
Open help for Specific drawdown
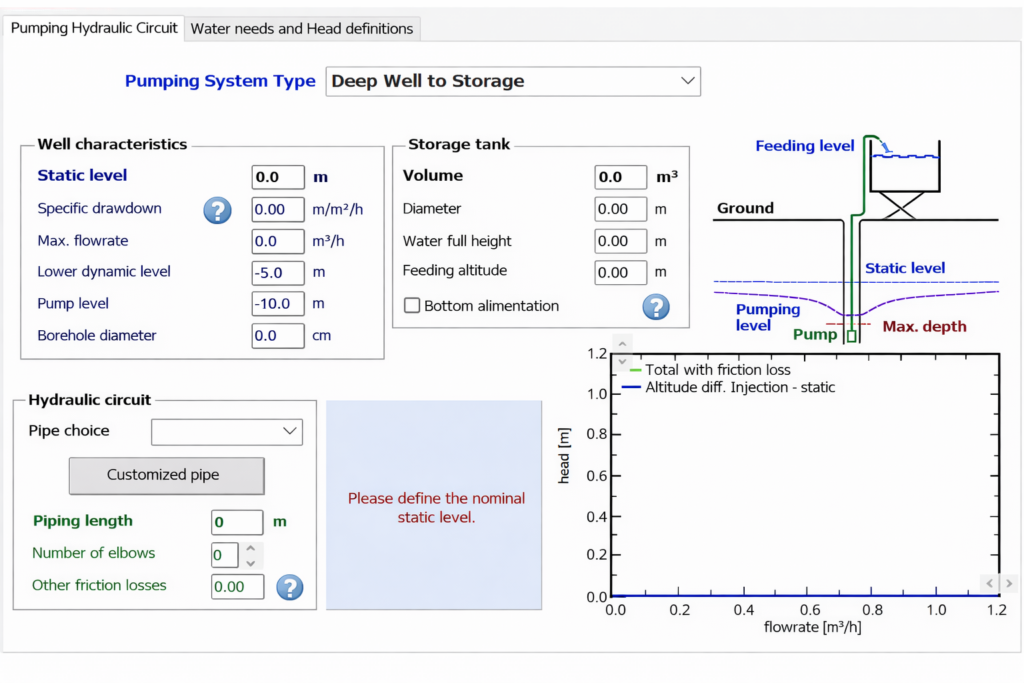(217, 211)
